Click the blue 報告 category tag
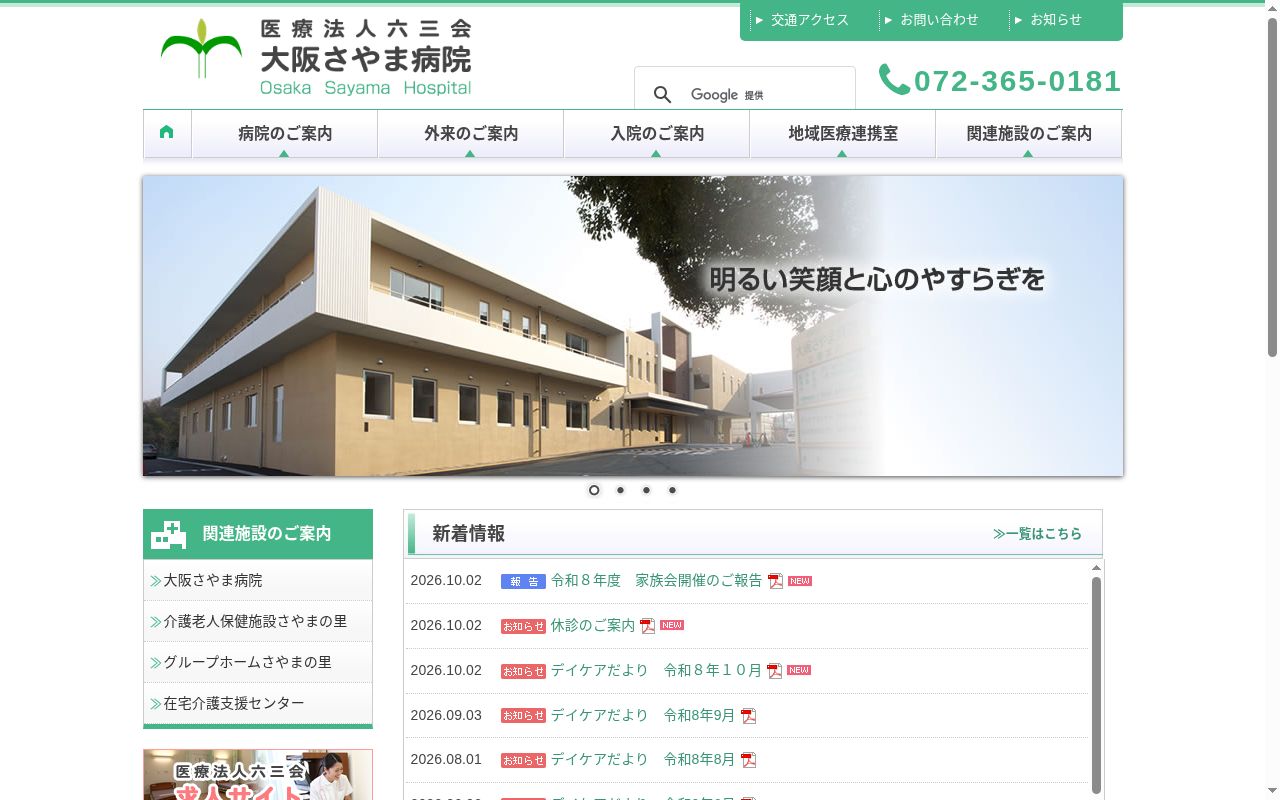The image size is (1280, 800). [x=523, y=581]
